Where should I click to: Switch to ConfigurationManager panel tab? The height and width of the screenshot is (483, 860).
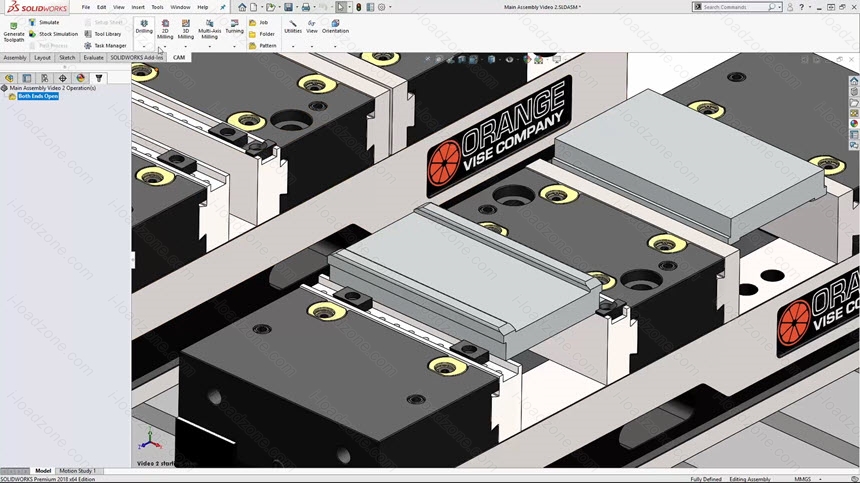coord(45,78)
